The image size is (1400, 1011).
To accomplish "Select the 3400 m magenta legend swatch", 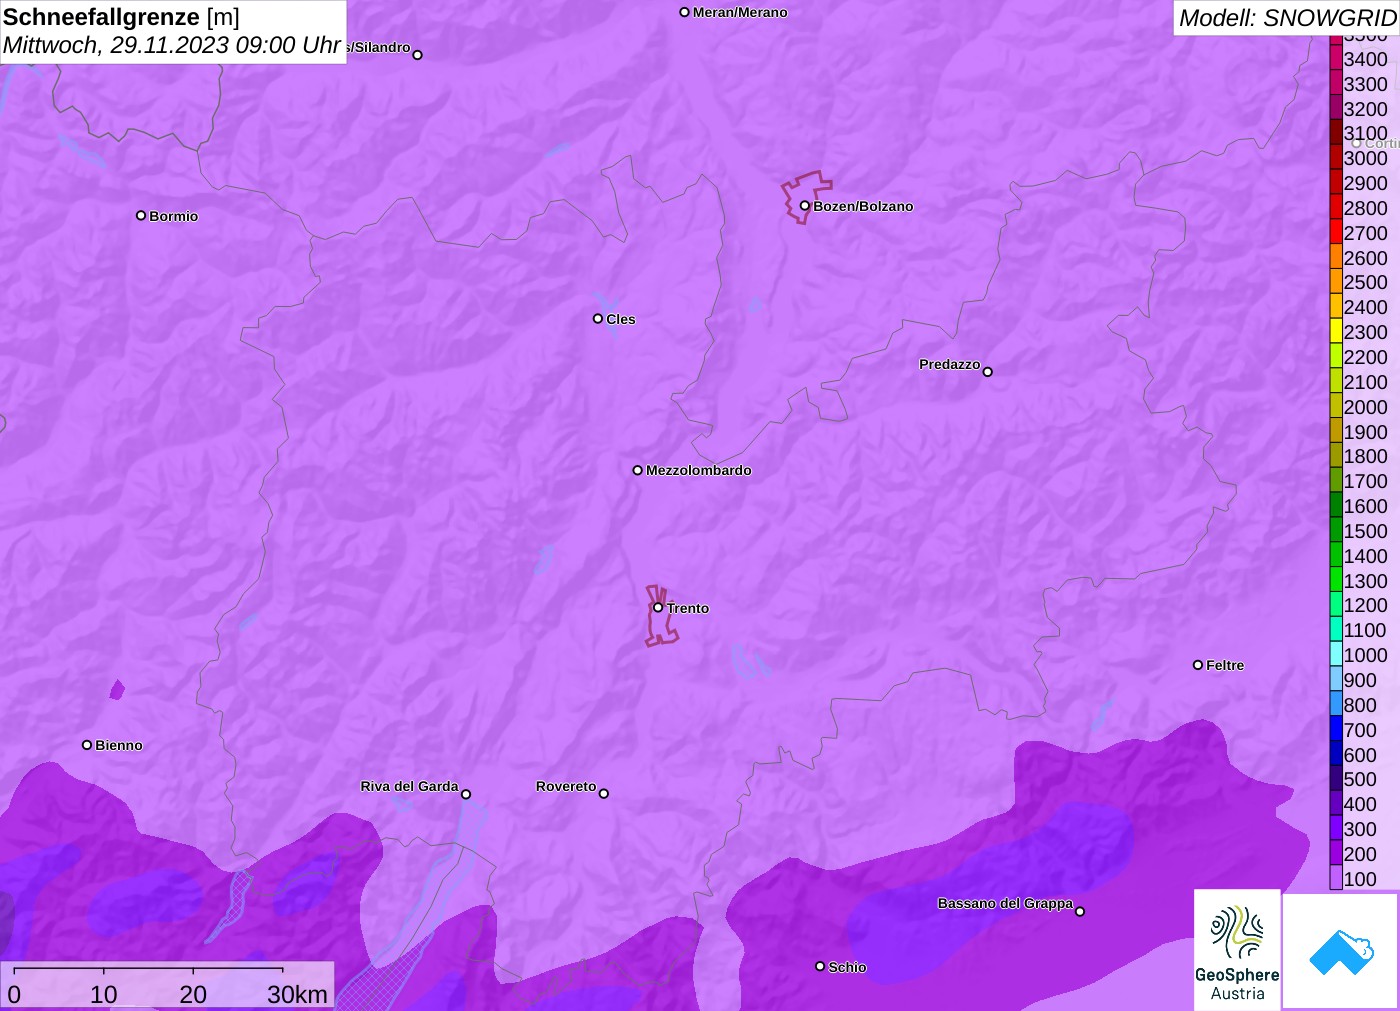I will pos(1336,59).
